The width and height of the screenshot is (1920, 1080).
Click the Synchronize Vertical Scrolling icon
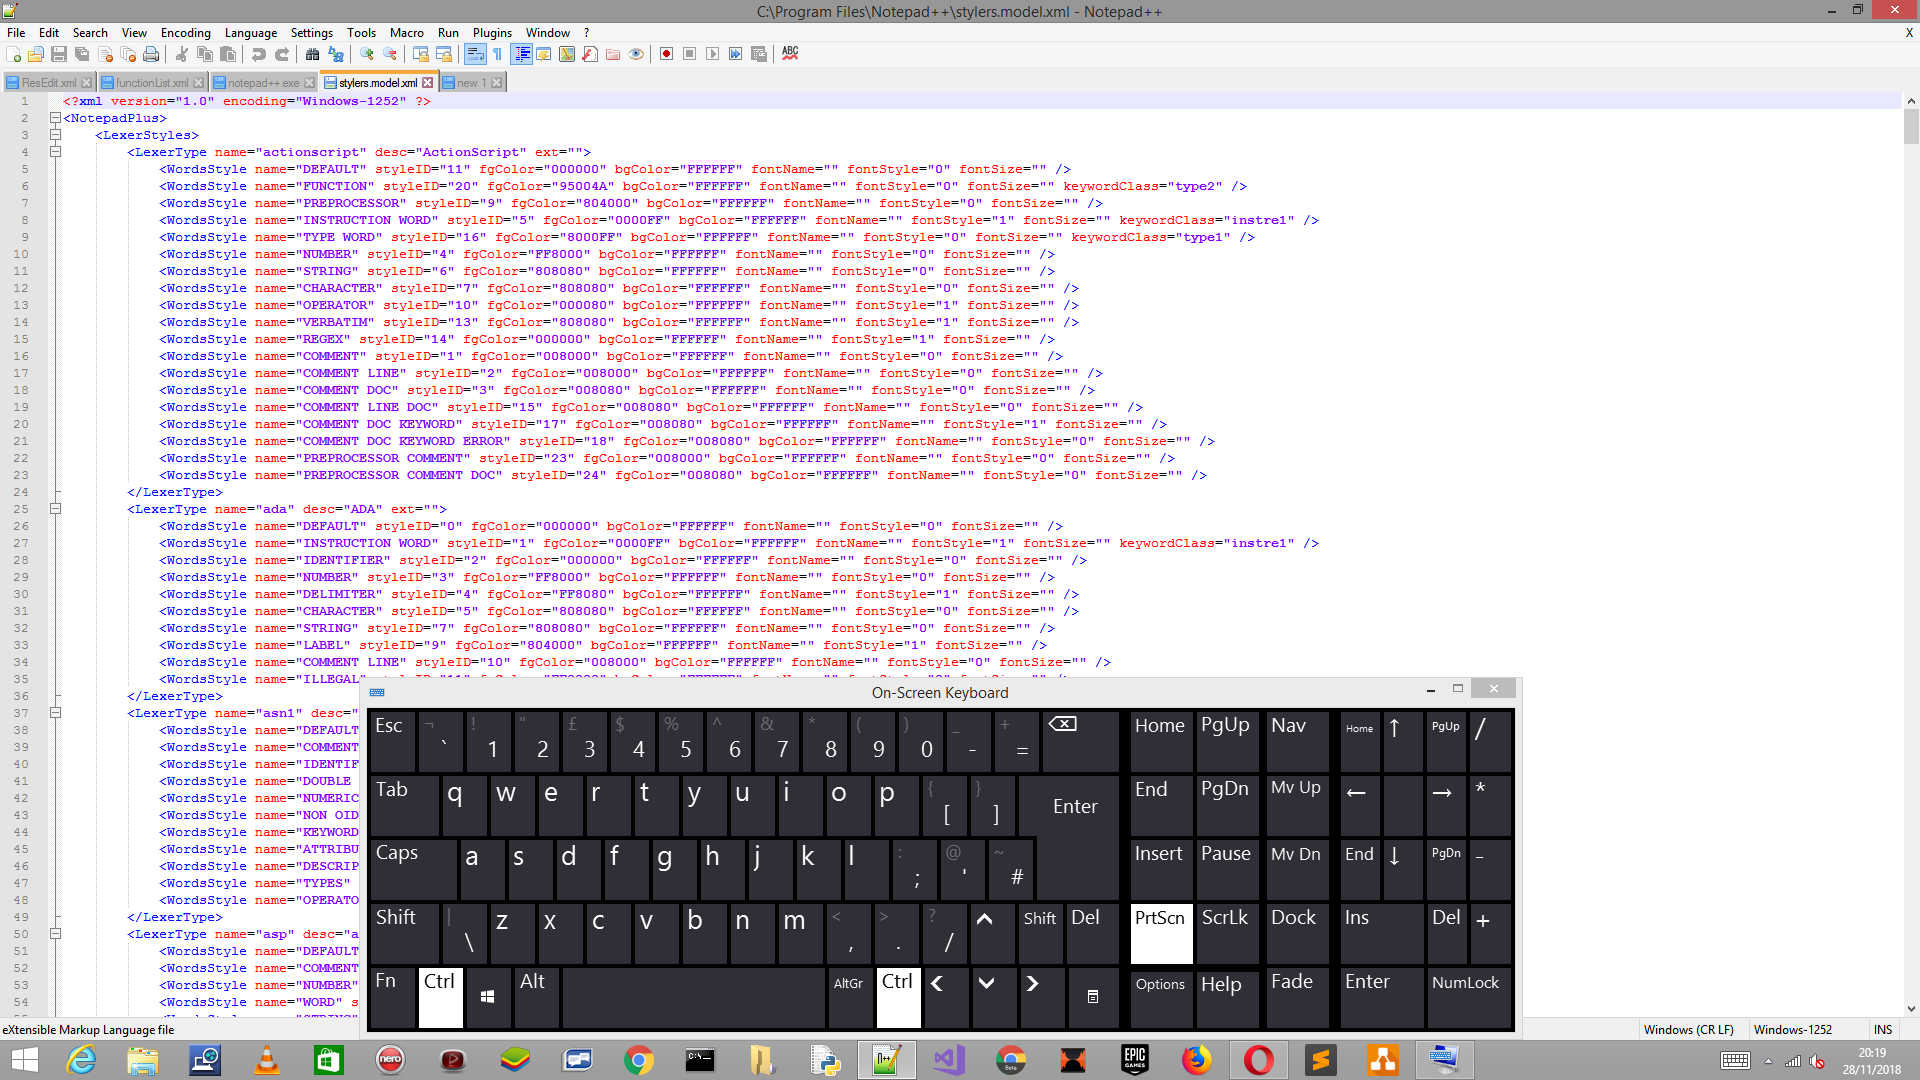(421, 54)
